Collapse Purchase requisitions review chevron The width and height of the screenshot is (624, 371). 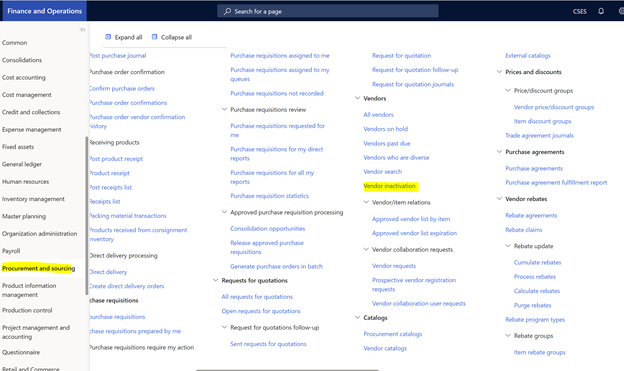coord(224,109)
